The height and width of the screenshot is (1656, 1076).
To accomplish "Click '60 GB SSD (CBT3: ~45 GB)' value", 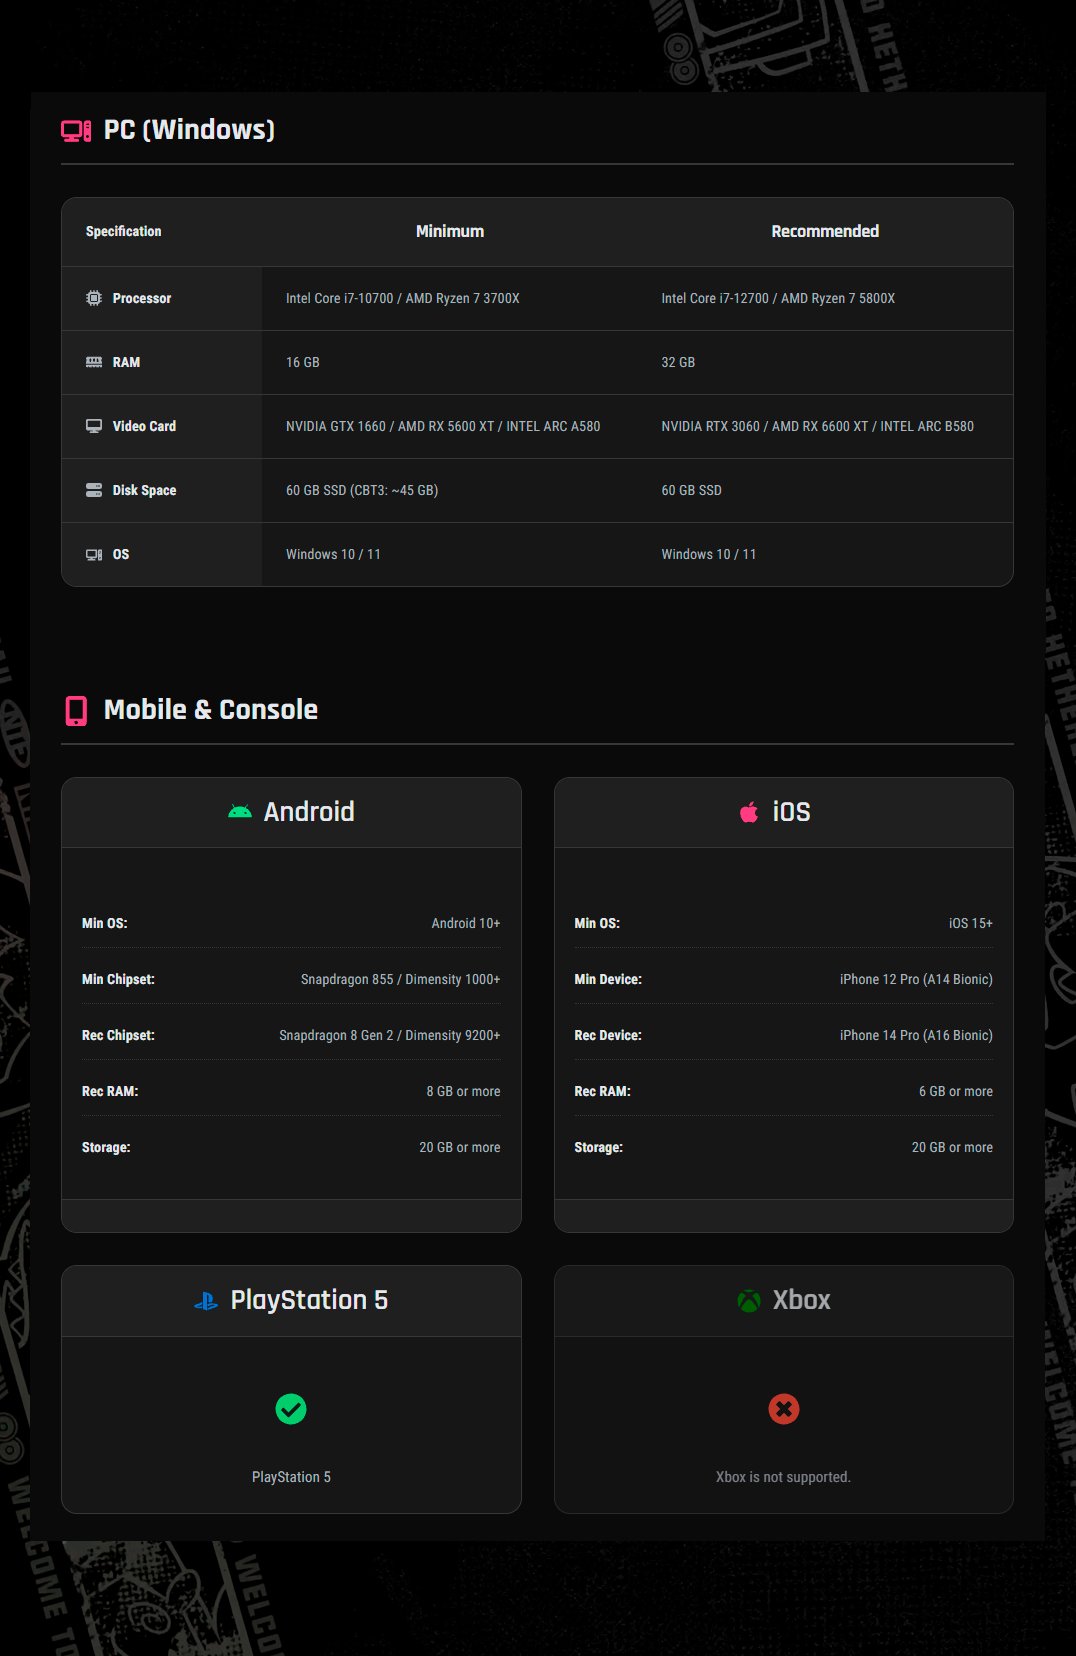I will click(362, 490).
